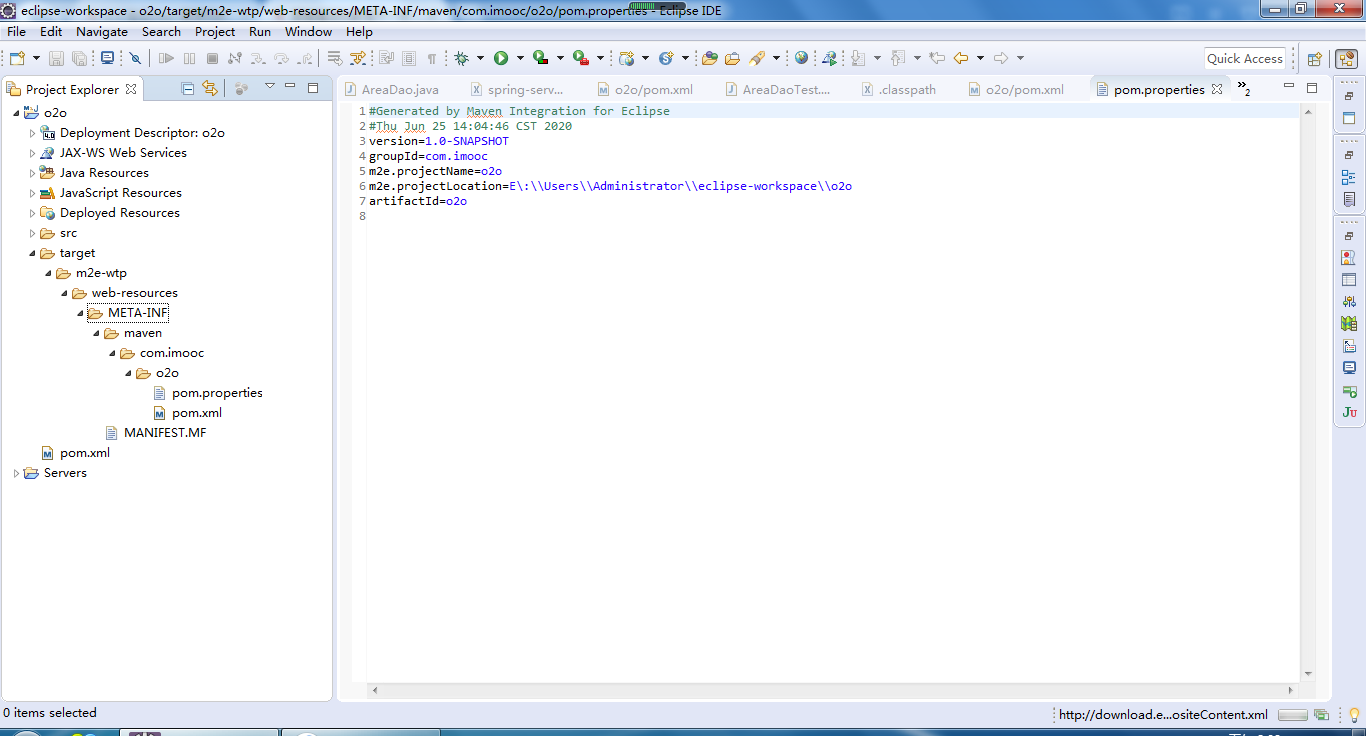
Task: Click the yellow Back navigation arrow
Action: [x=961, y=58]
